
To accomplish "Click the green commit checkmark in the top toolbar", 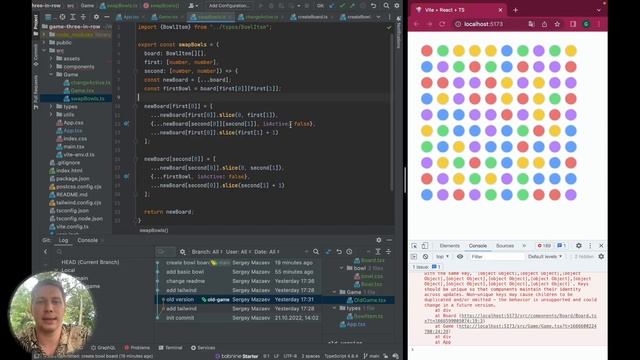I will tap(342, 6).
